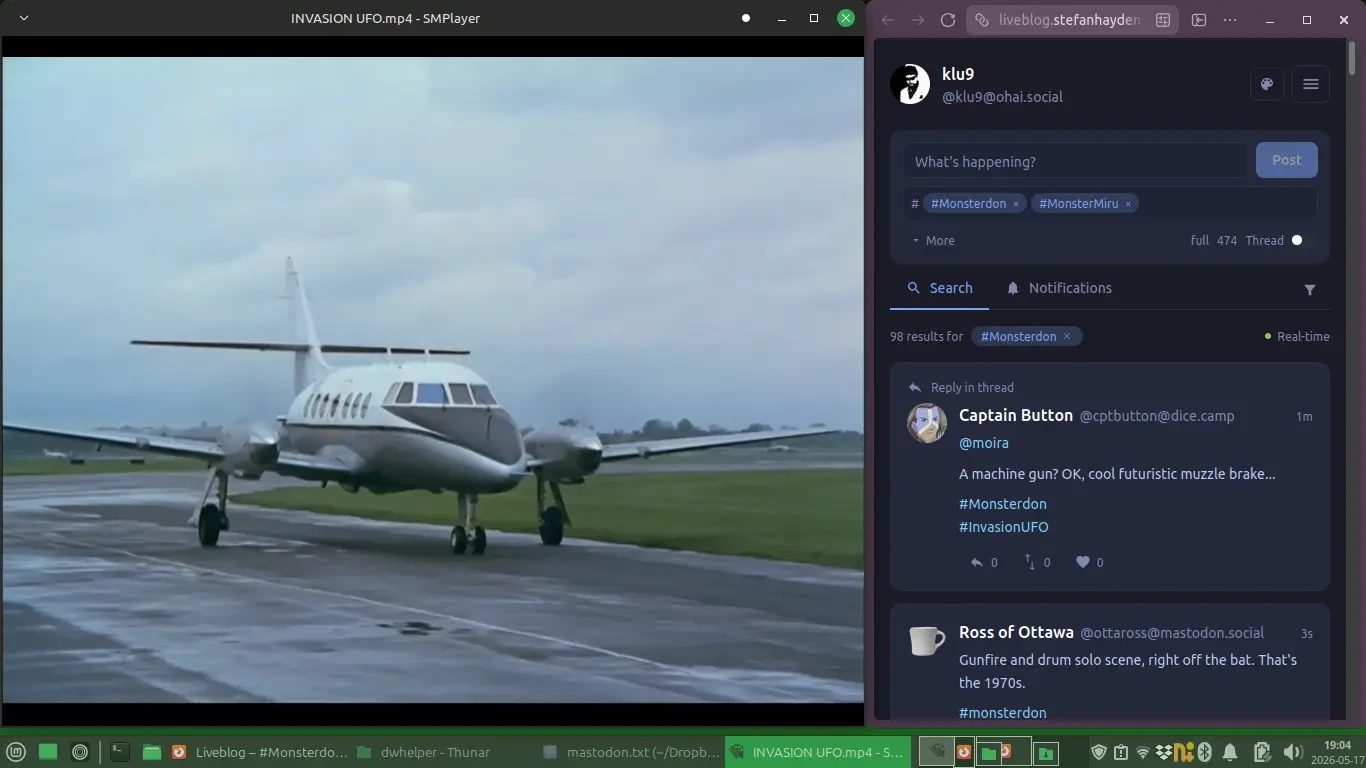Click the Real-time status indicator
Screen dimensions: 1366x768
1297,337
